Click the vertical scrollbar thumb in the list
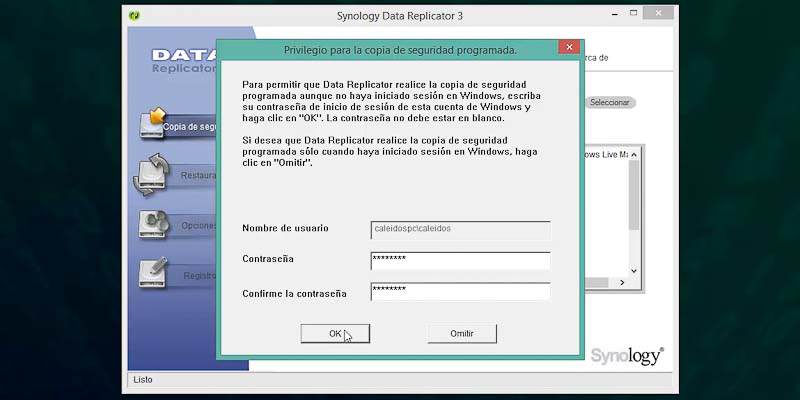 pyautogui.click(x=634, y=195)
